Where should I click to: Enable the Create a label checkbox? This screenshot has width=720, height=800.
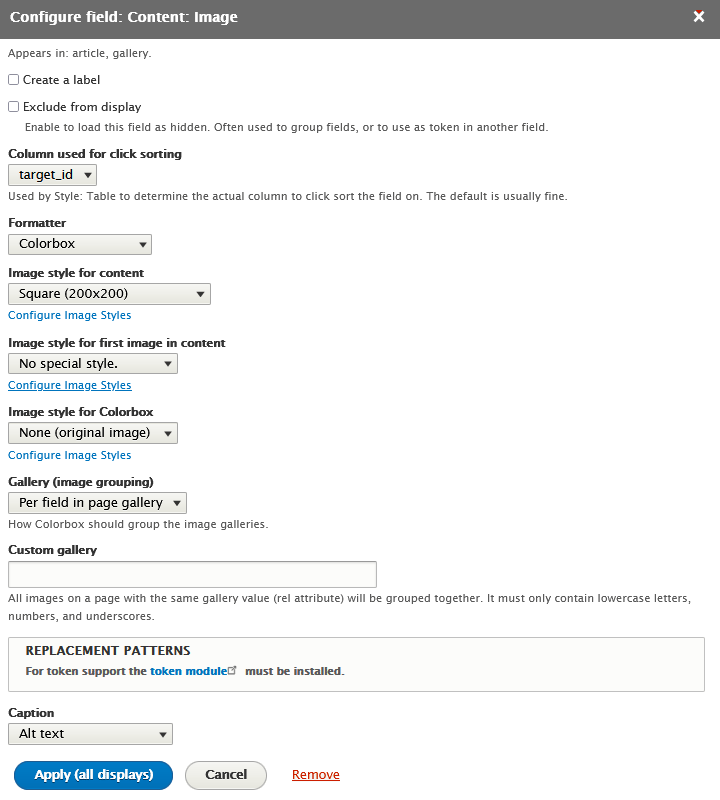(x=14, y=80)
